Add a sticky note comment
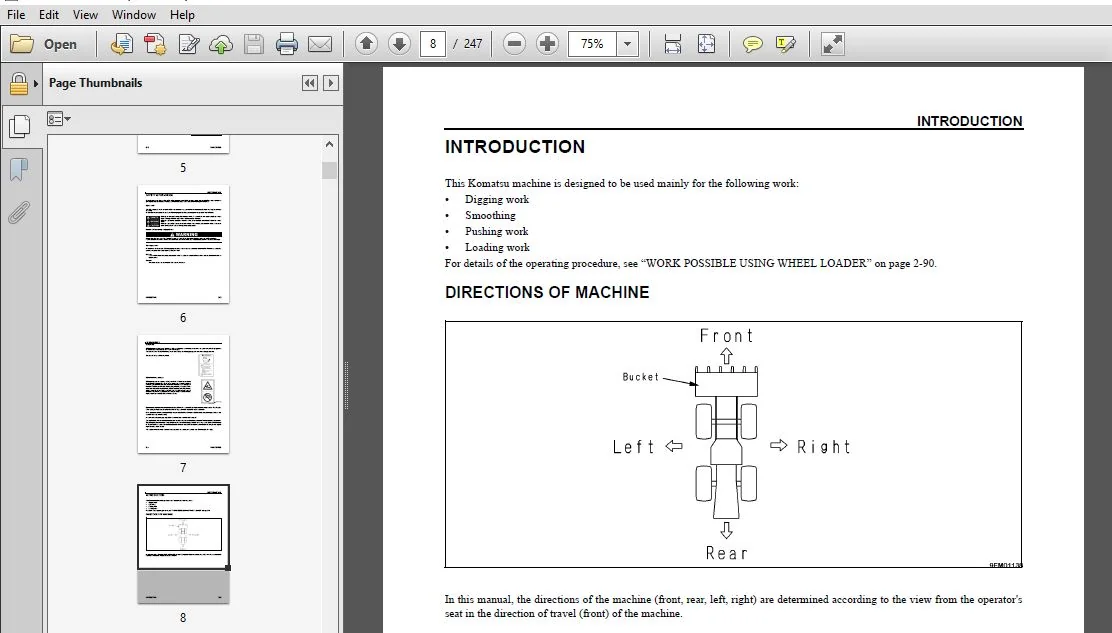 (752, 44)
